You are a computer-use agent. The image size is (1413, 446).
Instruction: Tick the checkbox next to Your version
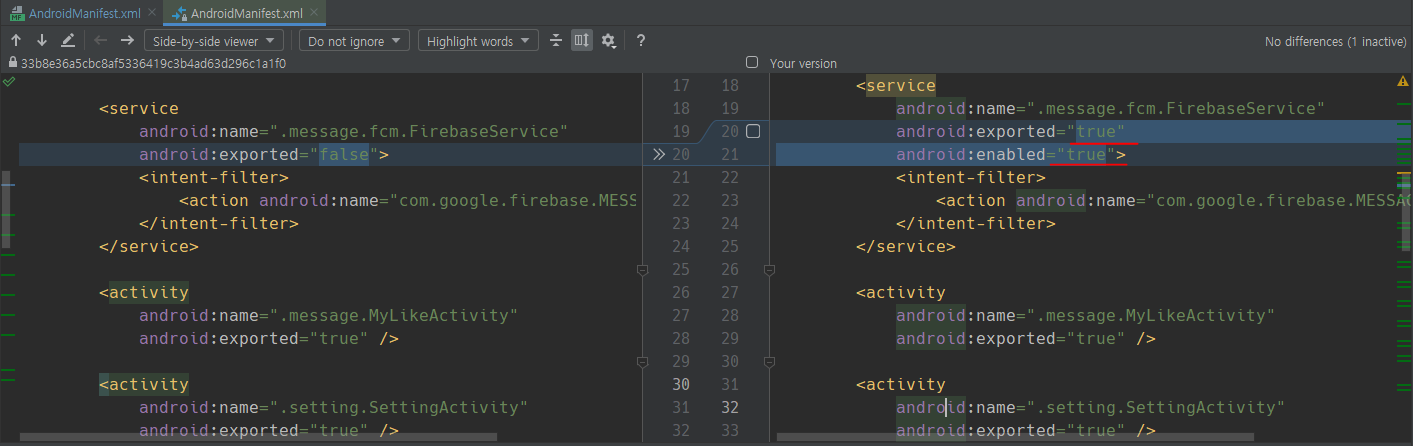tap(752, 62)
